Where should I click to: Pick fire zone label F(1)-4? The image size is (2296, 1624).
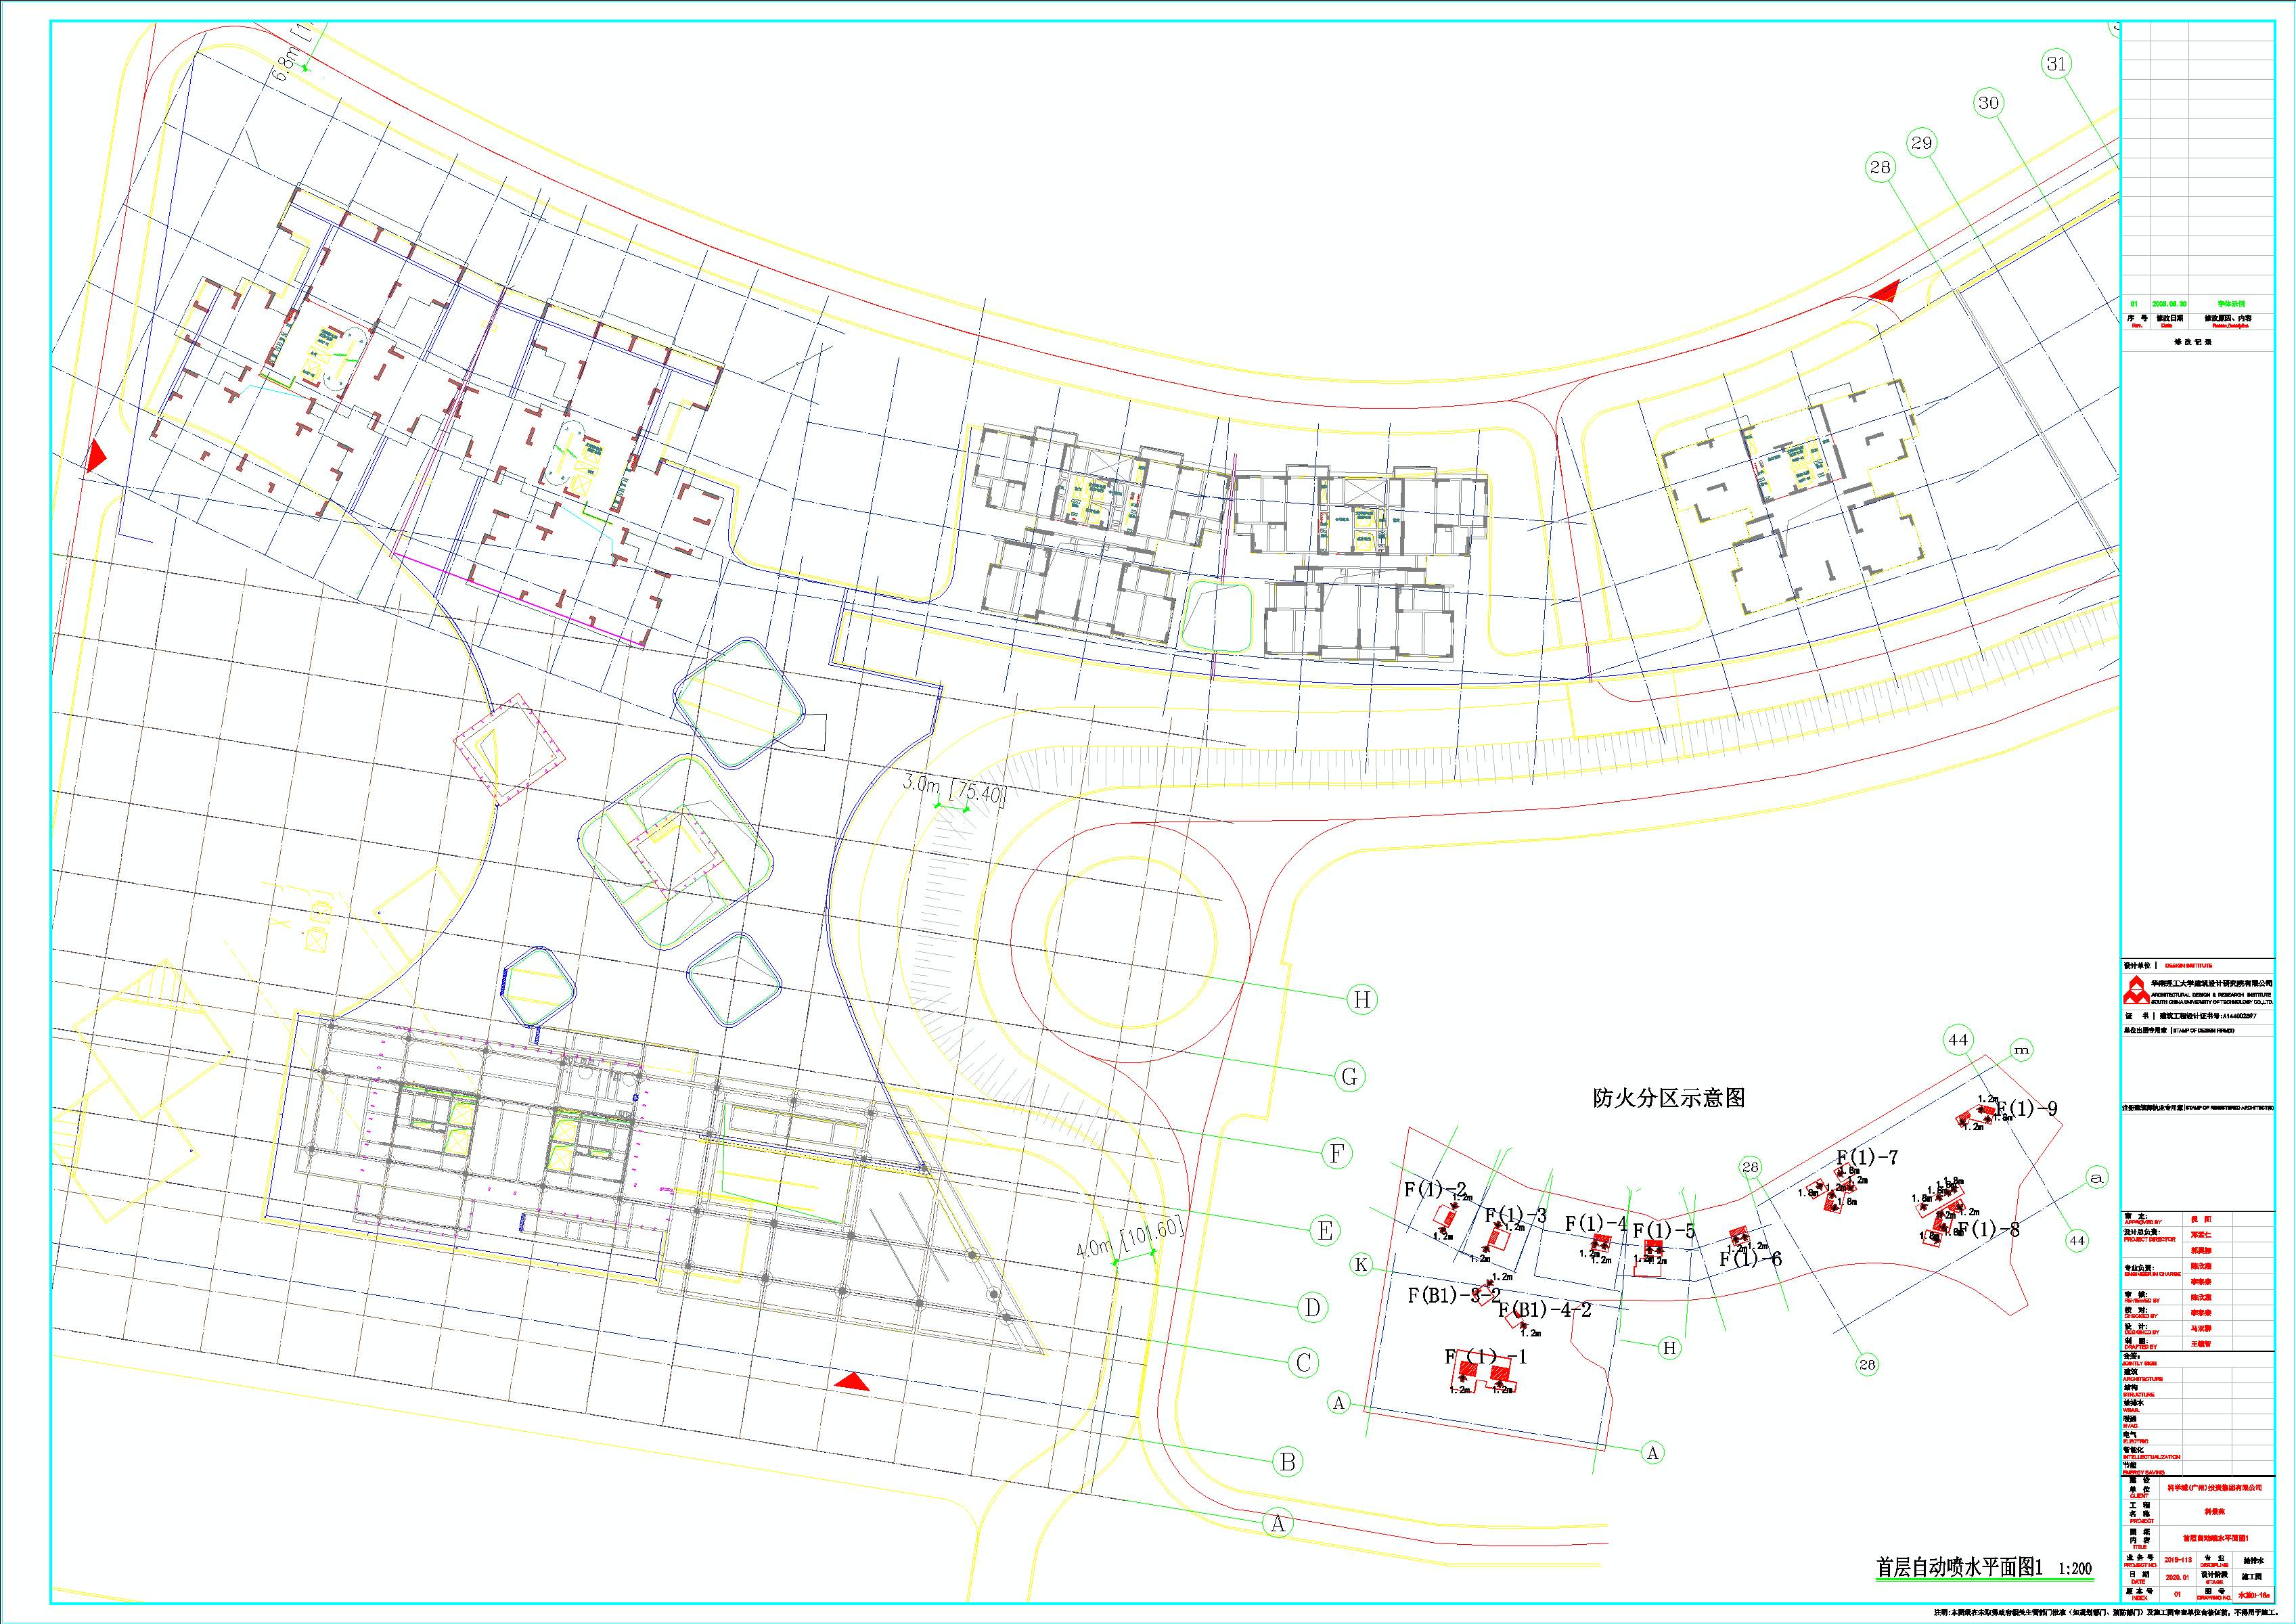point(1596,1224)
